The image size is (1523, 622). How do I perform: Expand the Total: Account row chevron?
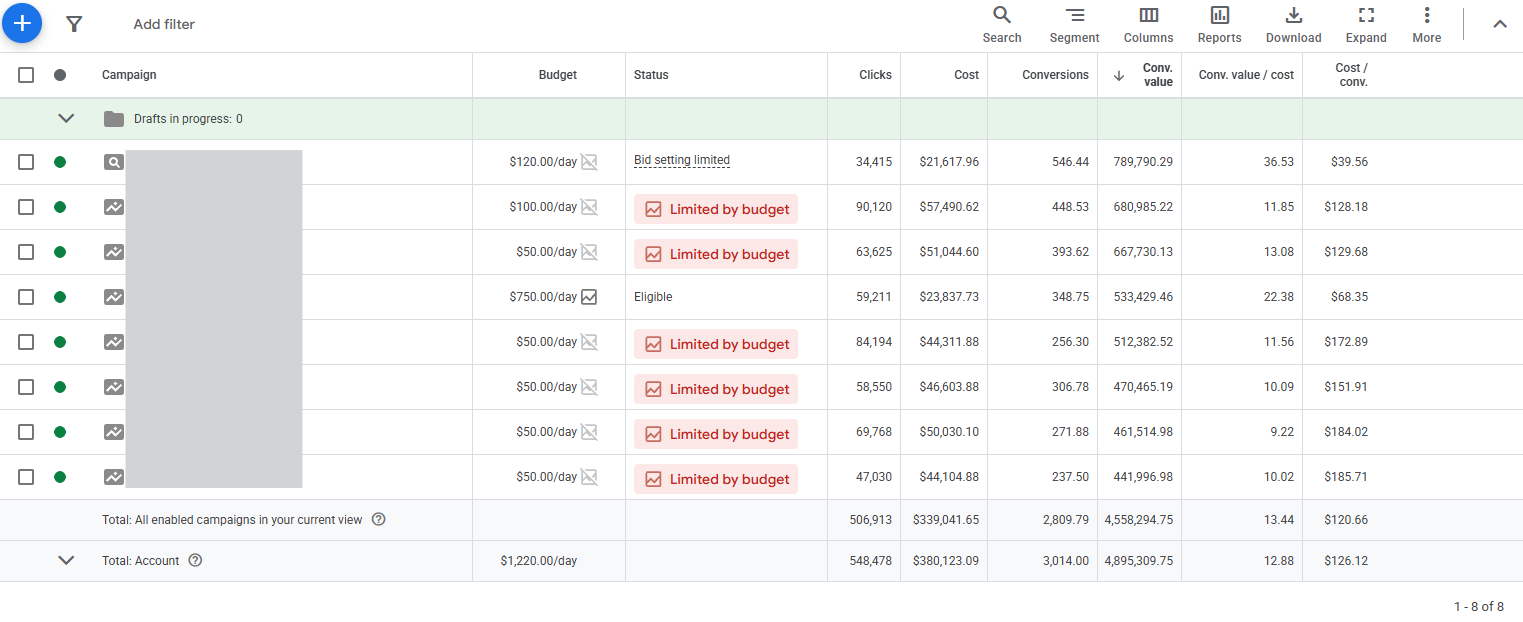coord(66,561)
